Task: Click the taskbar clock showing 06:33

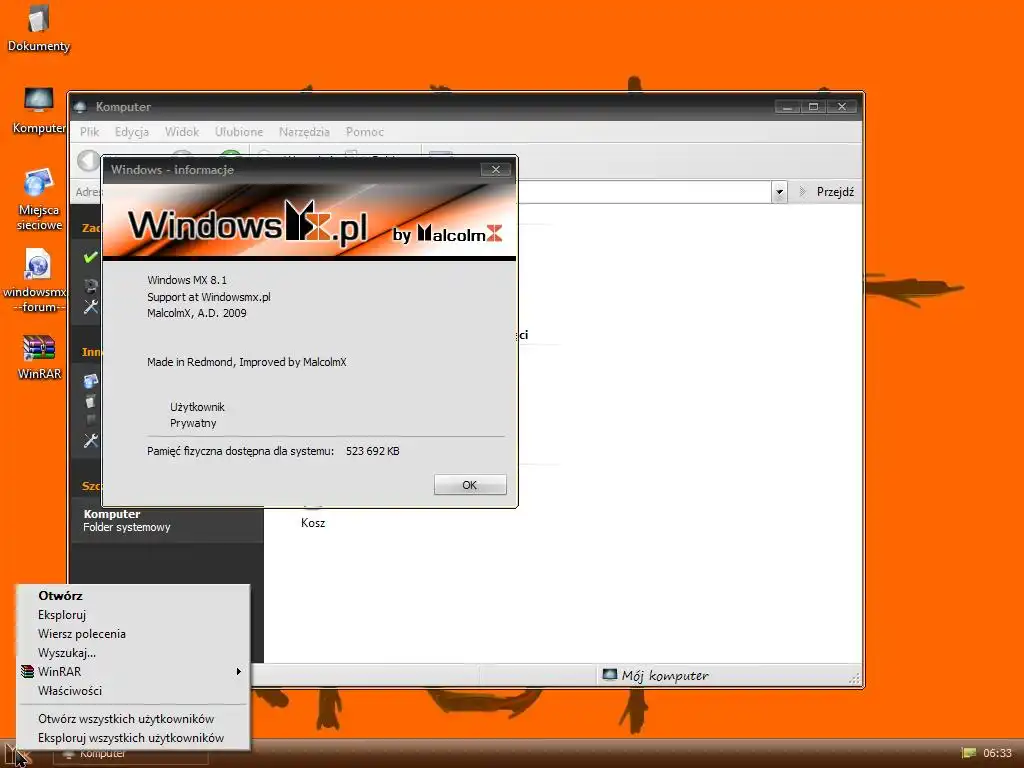Action: [997, 753]
